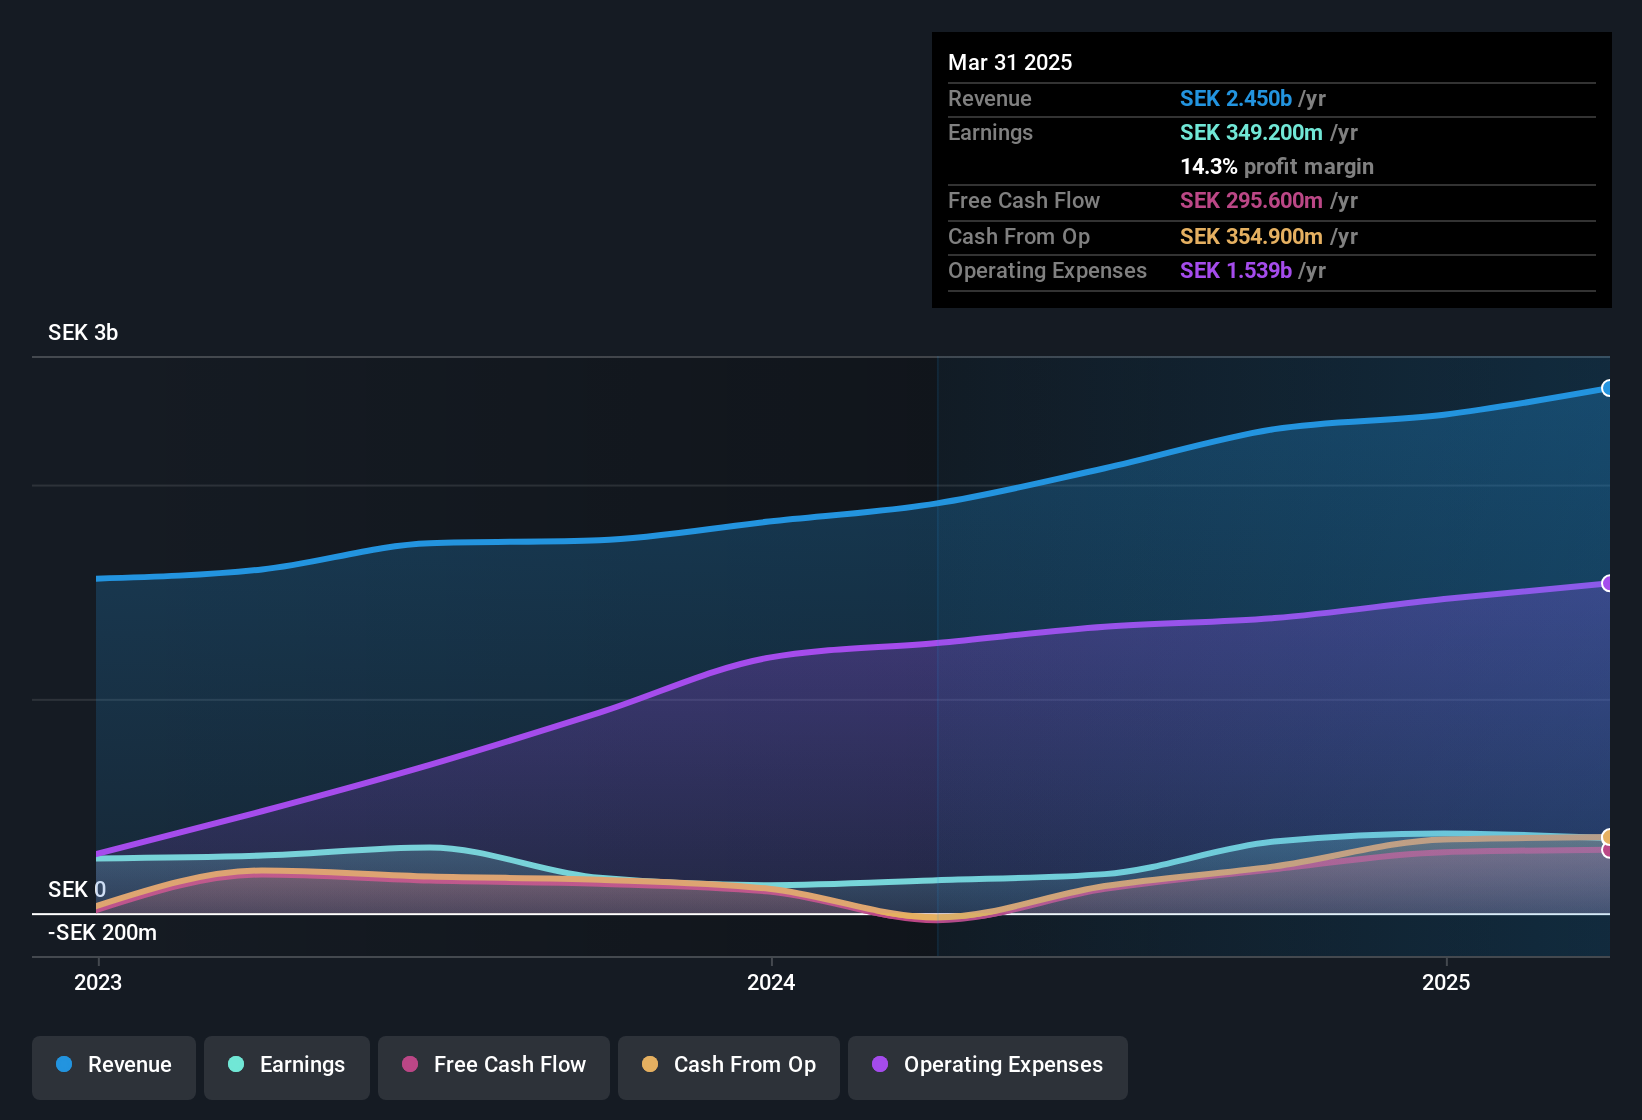
Task: Click the Cash From Op label in tooltip
Action: point(1019,236)
